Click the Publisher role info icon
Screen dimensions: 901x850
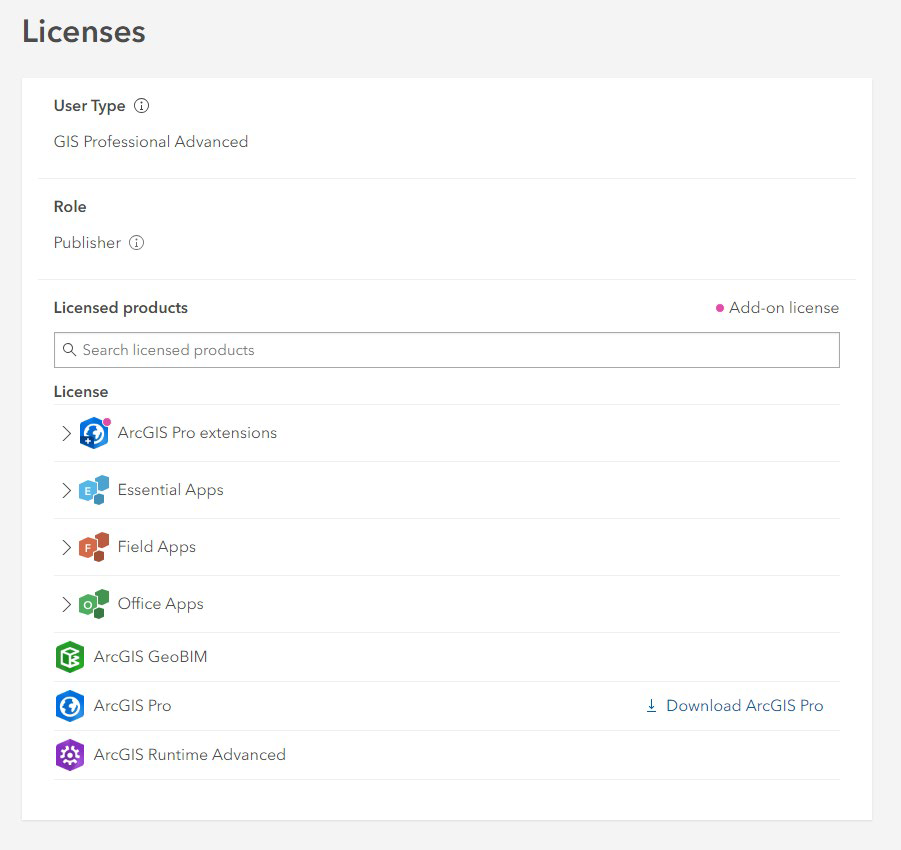(x=136, y=243)
